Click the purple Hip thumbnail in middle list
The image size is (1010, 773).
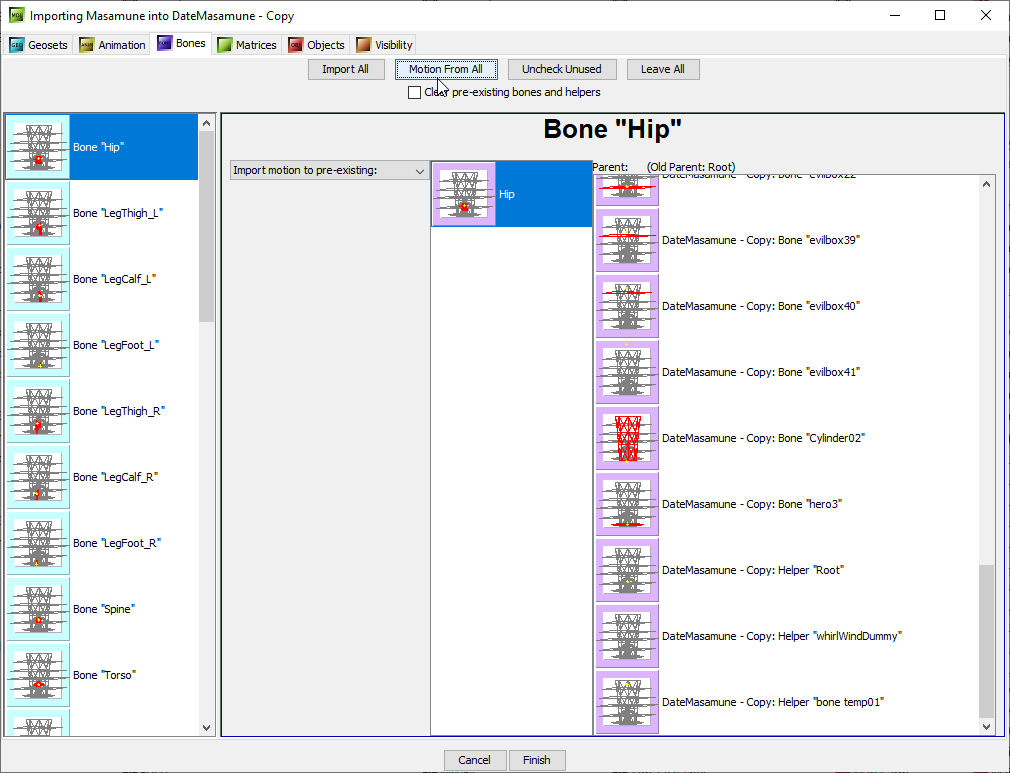coord(464,194)
